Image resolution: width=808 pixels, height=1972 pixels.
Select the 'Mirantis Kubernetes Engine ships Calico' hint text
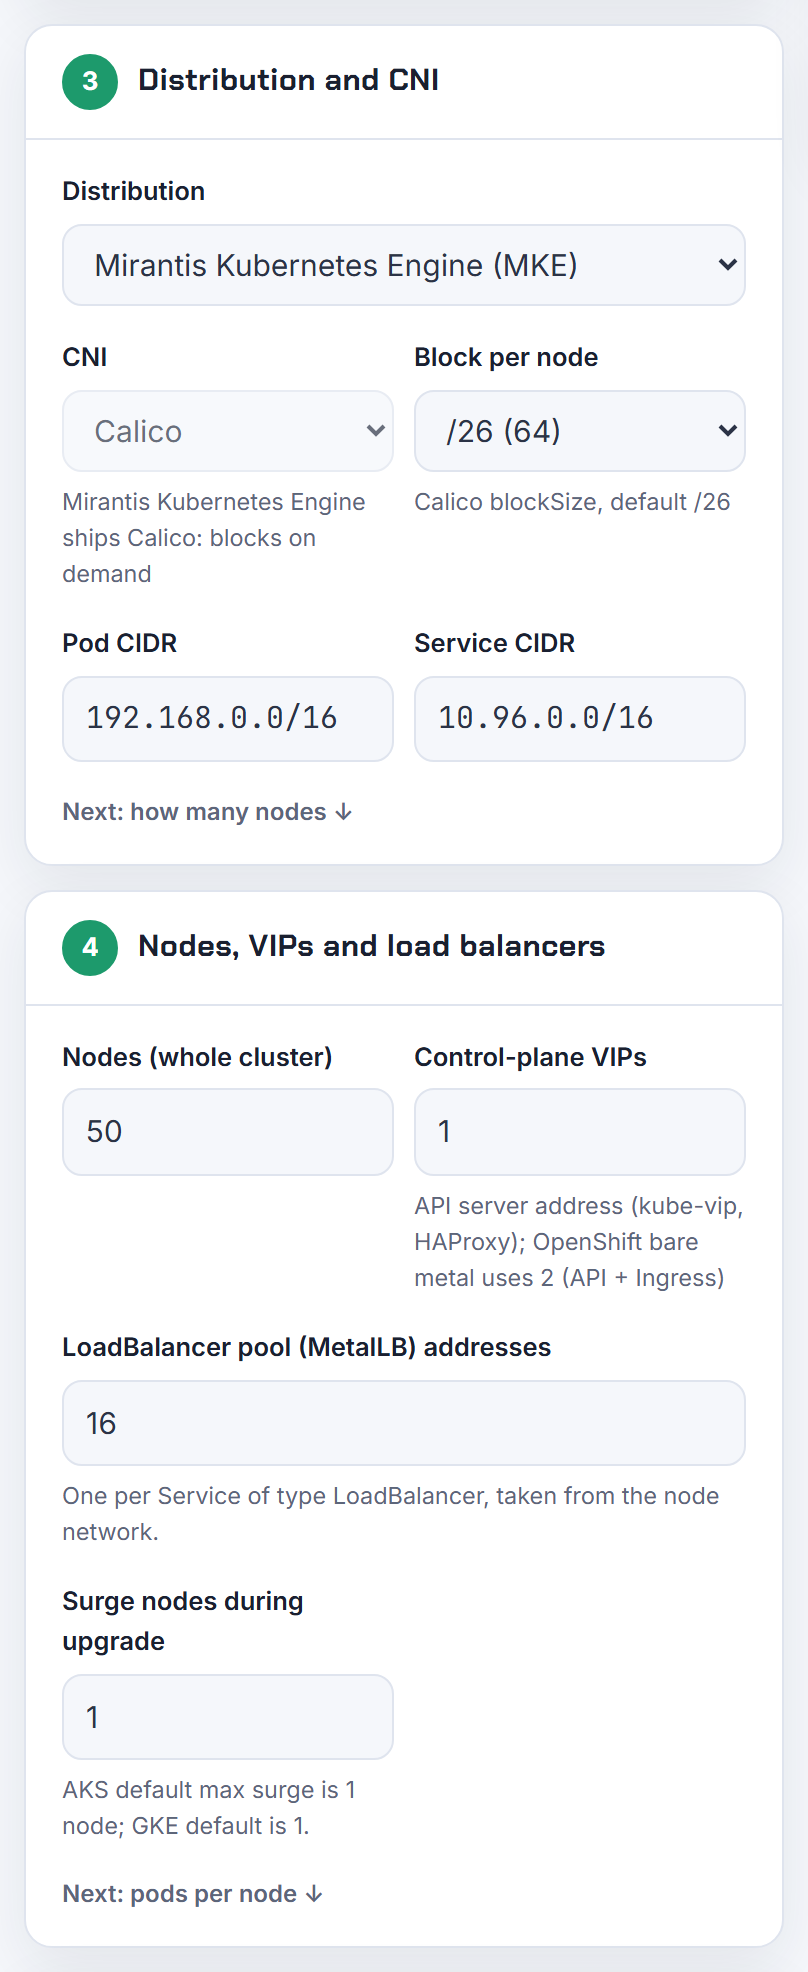(x=214, y=538)
